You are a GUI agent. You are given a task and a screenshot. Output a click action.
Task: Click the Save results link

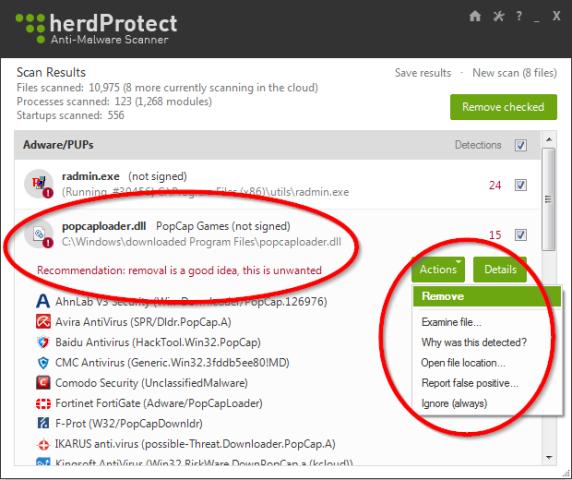coord(423,73)
